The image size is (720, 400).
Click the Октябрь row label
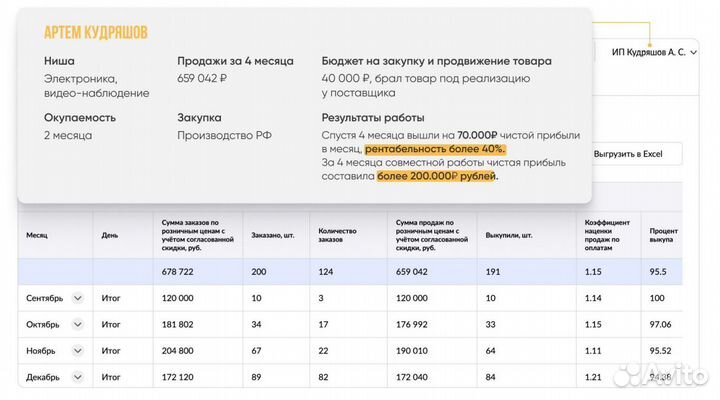pos(43,325)
